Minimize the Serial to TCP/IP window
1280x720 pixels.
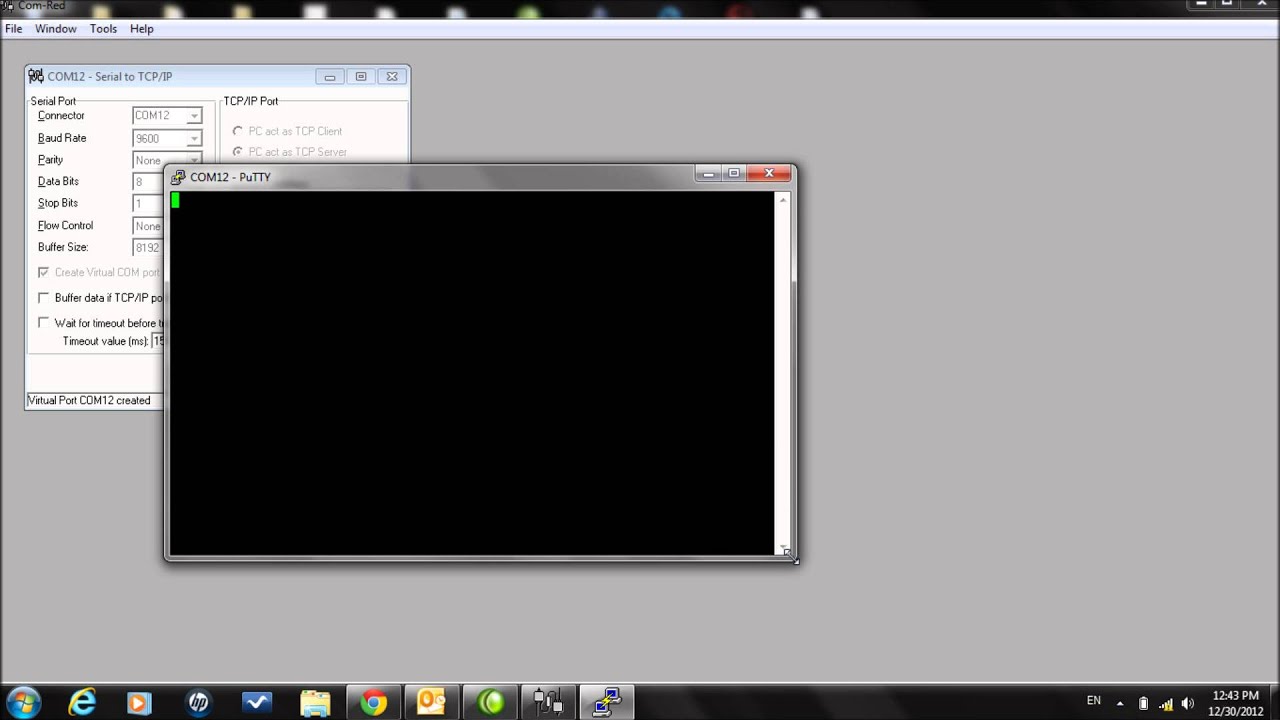pyautogui.click(x=330, y=76)
